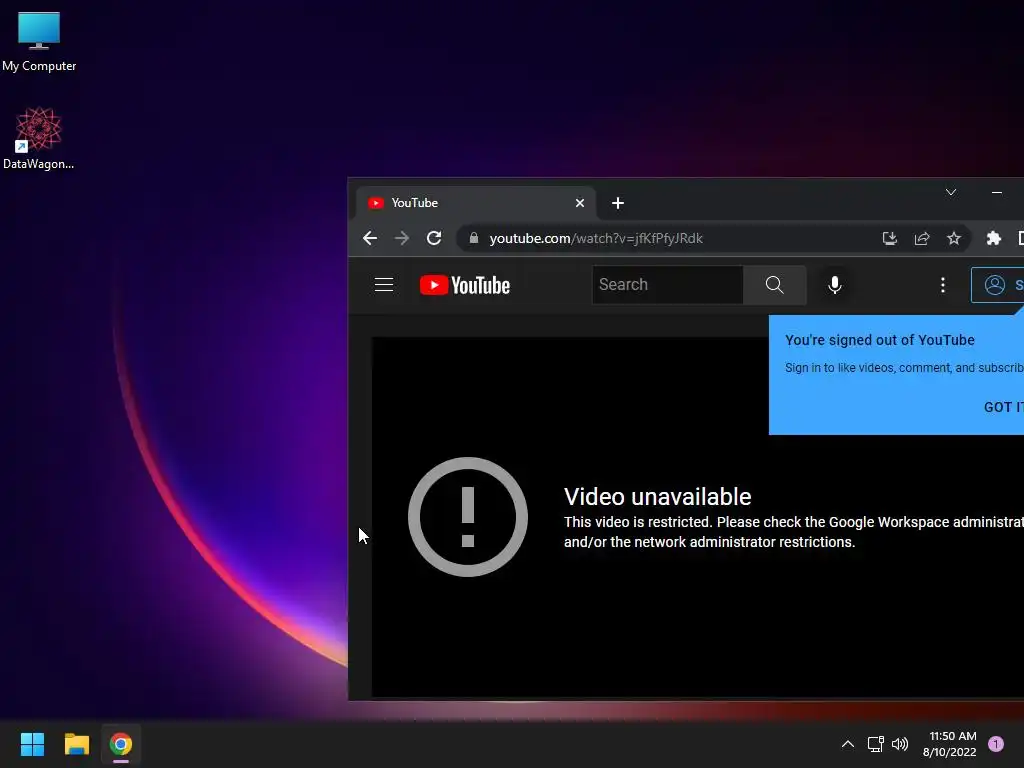Open a new Chrome tab
Screen dimensions: 1024x768
click(x=618, y=203)
